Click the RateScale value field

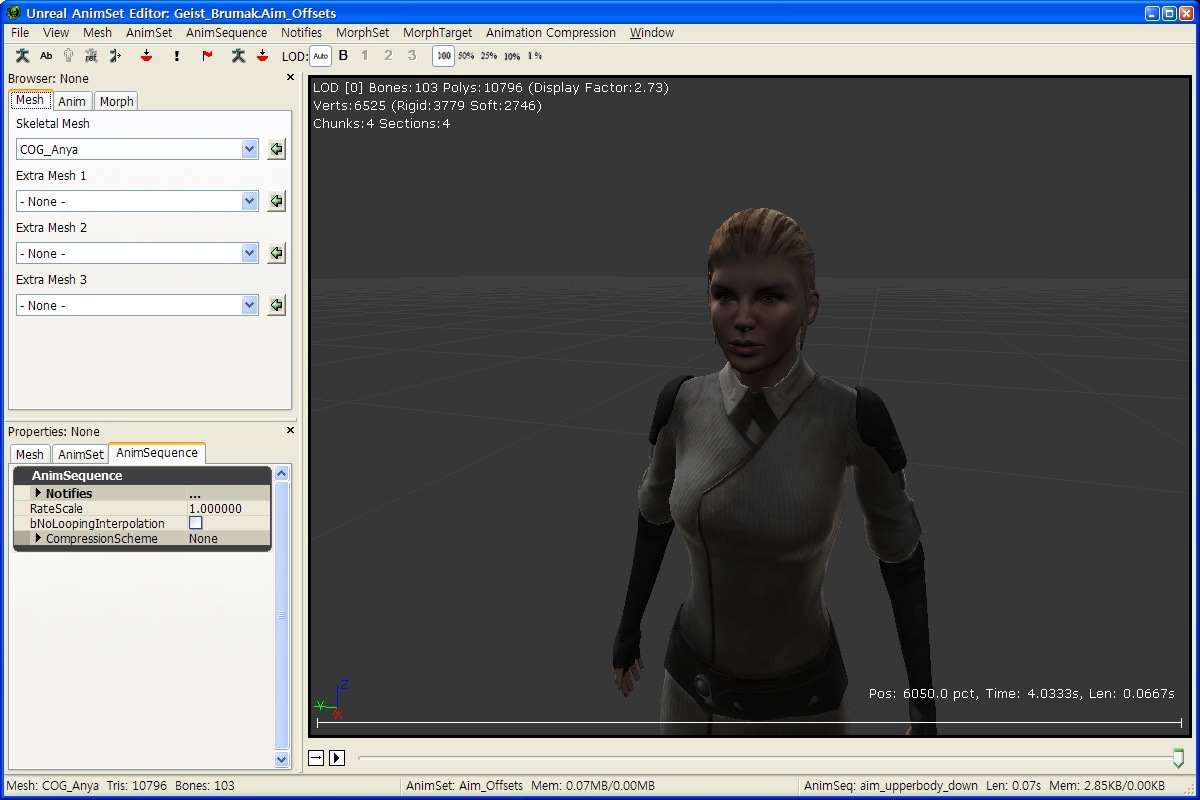pyautogui.click(x=228, y=508)
